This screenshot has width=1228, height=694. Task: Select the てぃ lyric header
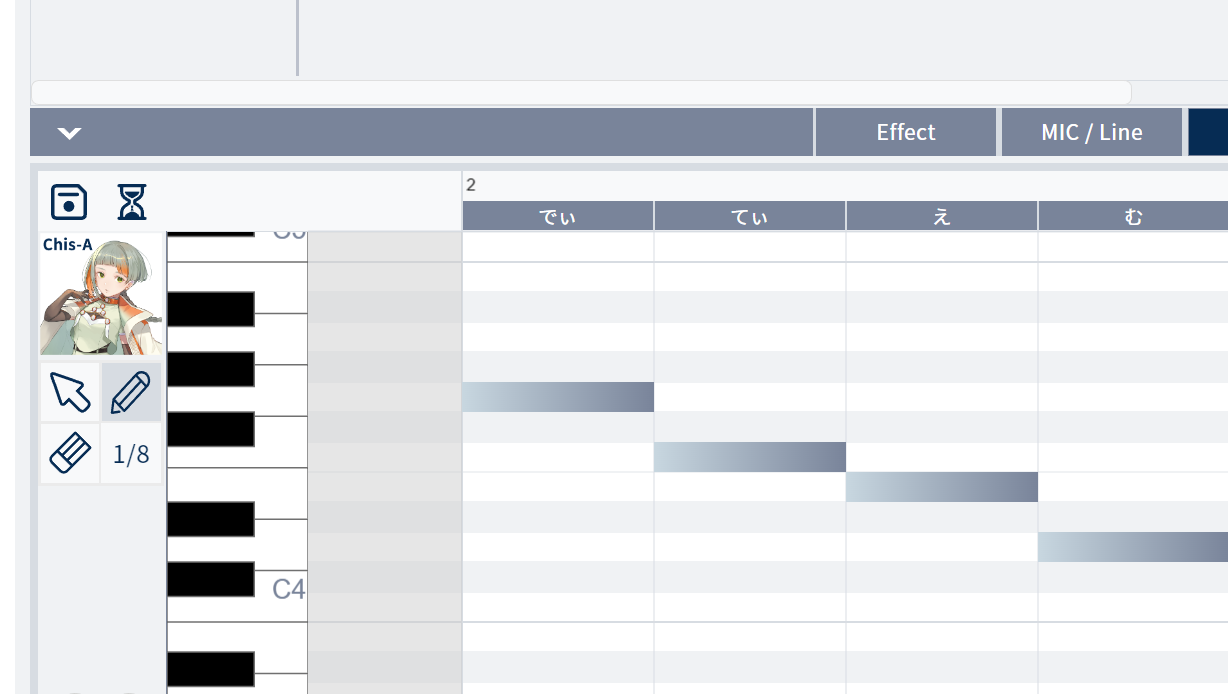[x=750, y=217]
